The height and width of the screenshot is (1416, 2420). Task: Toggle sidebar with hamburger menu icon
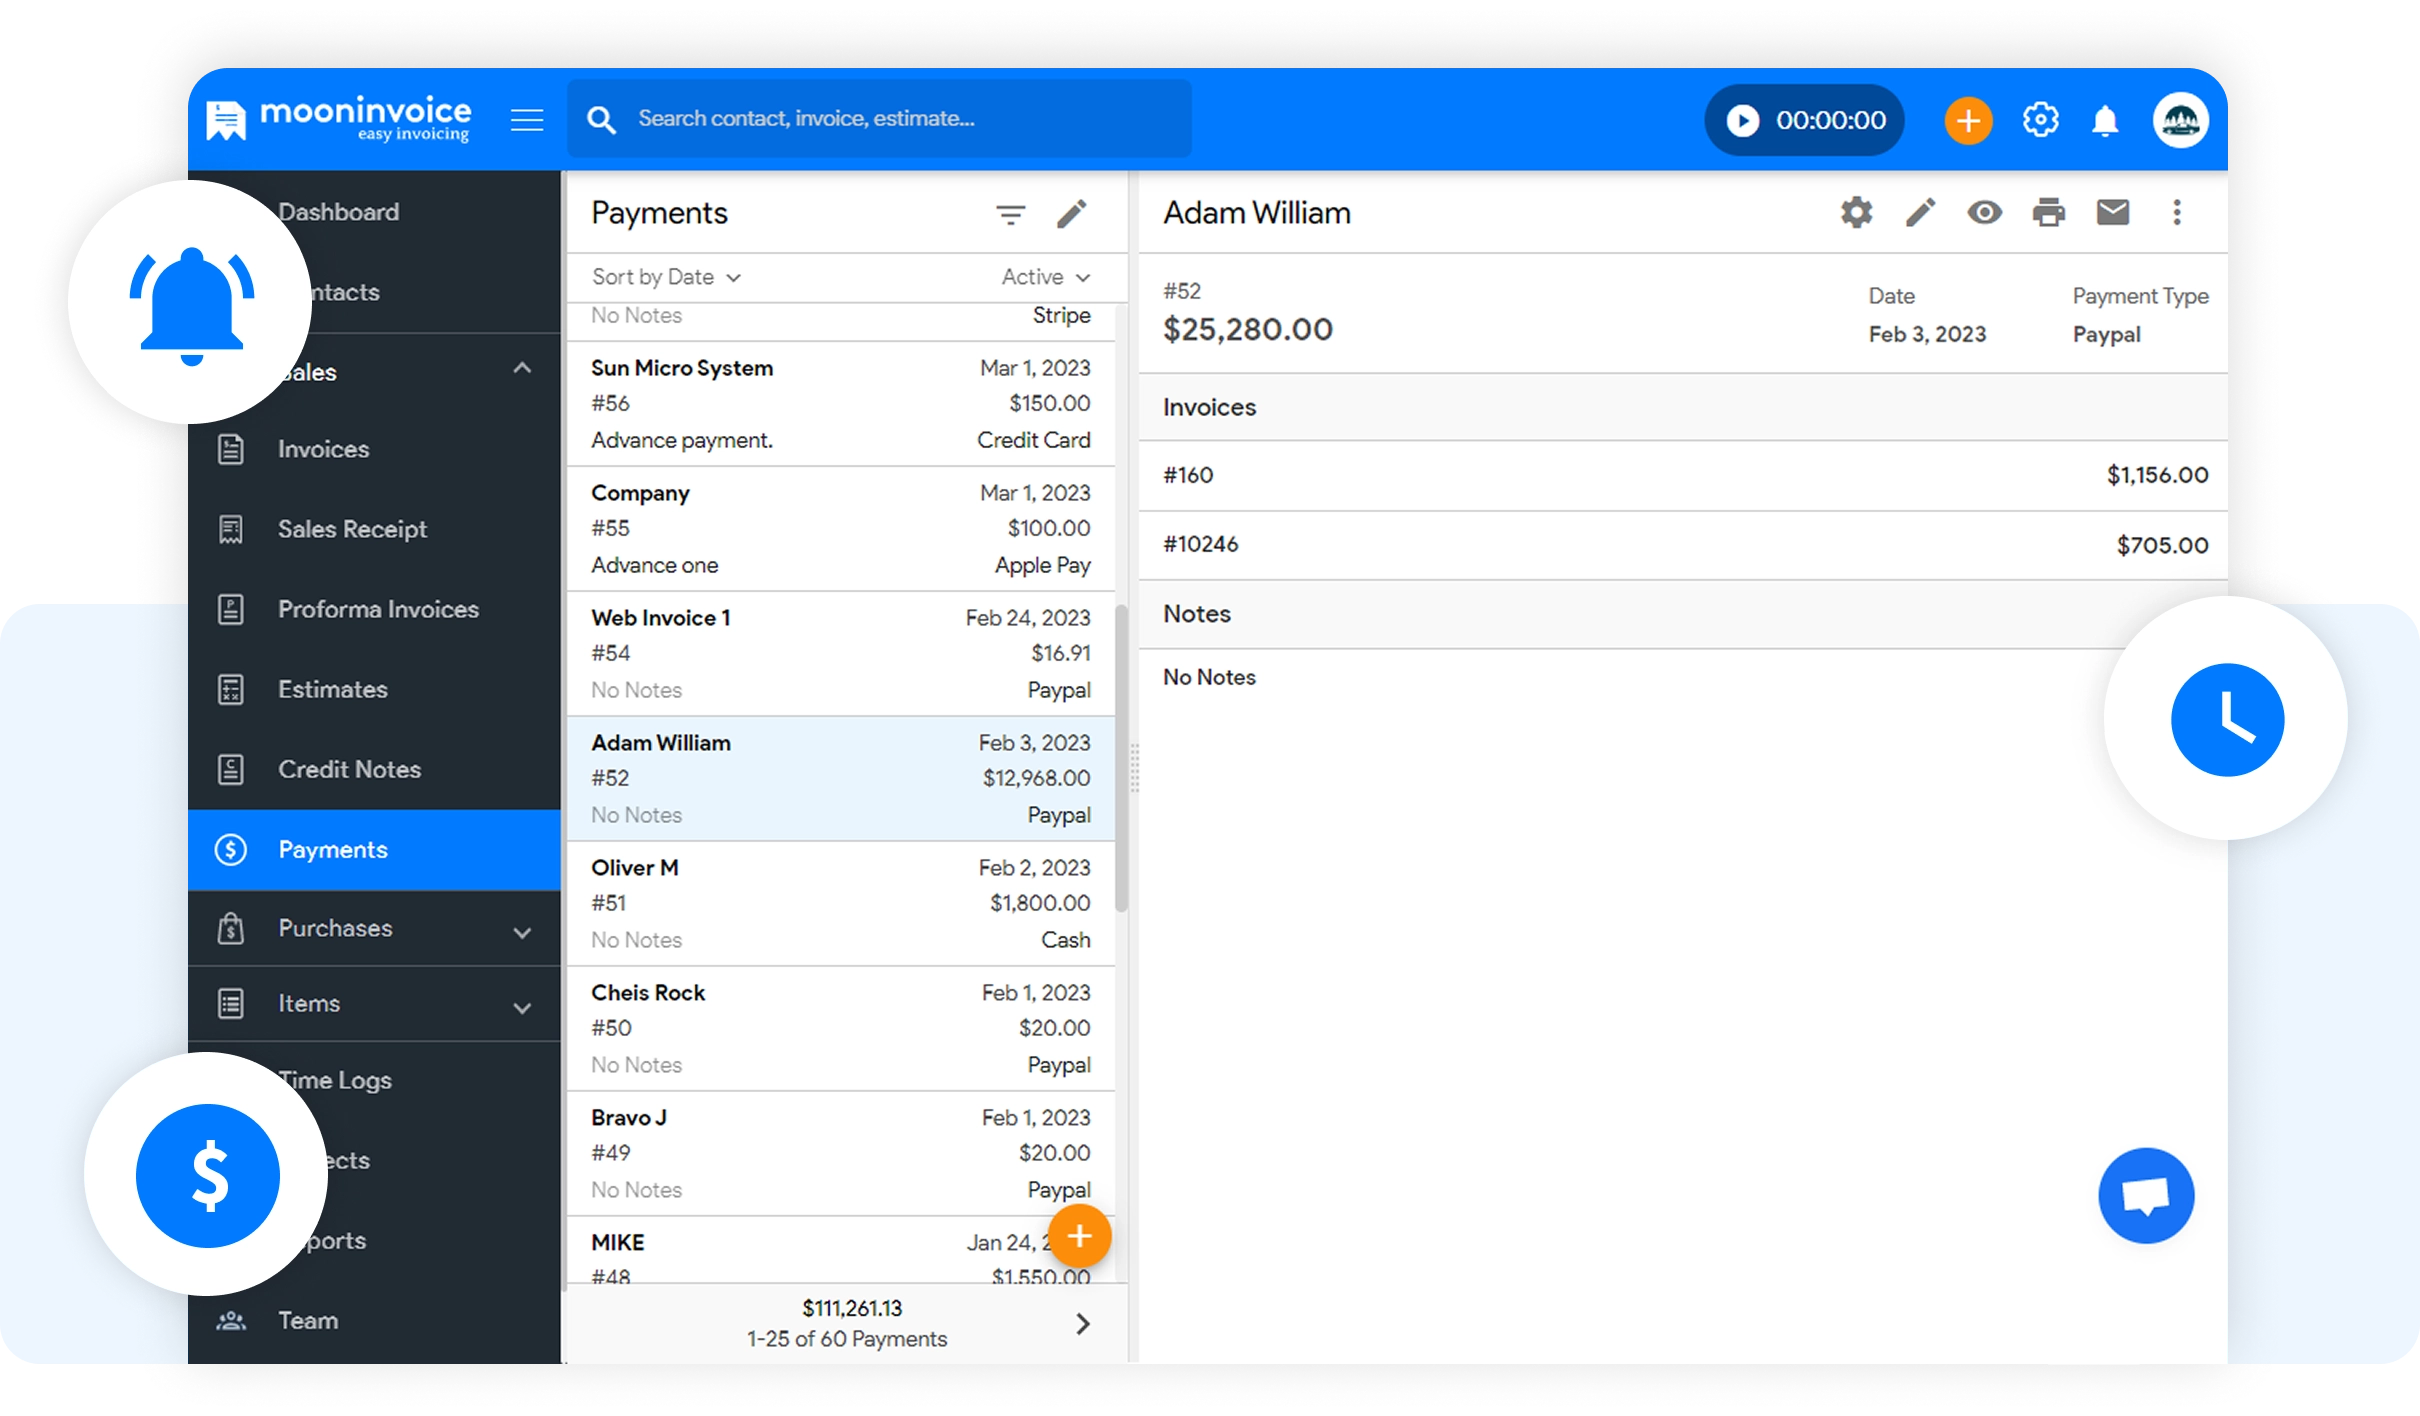tap(527, 121)
